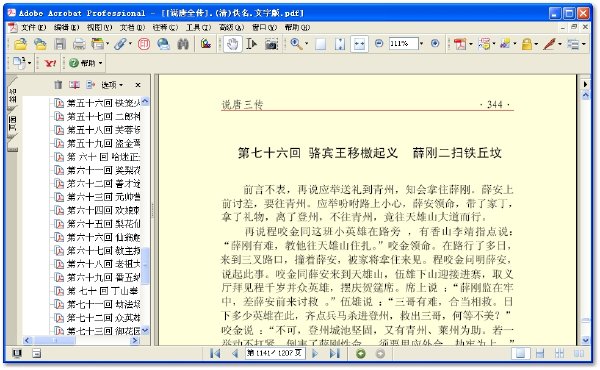Click the Fit Page icon
Screen dimensions: 600x370
point(340,44)
